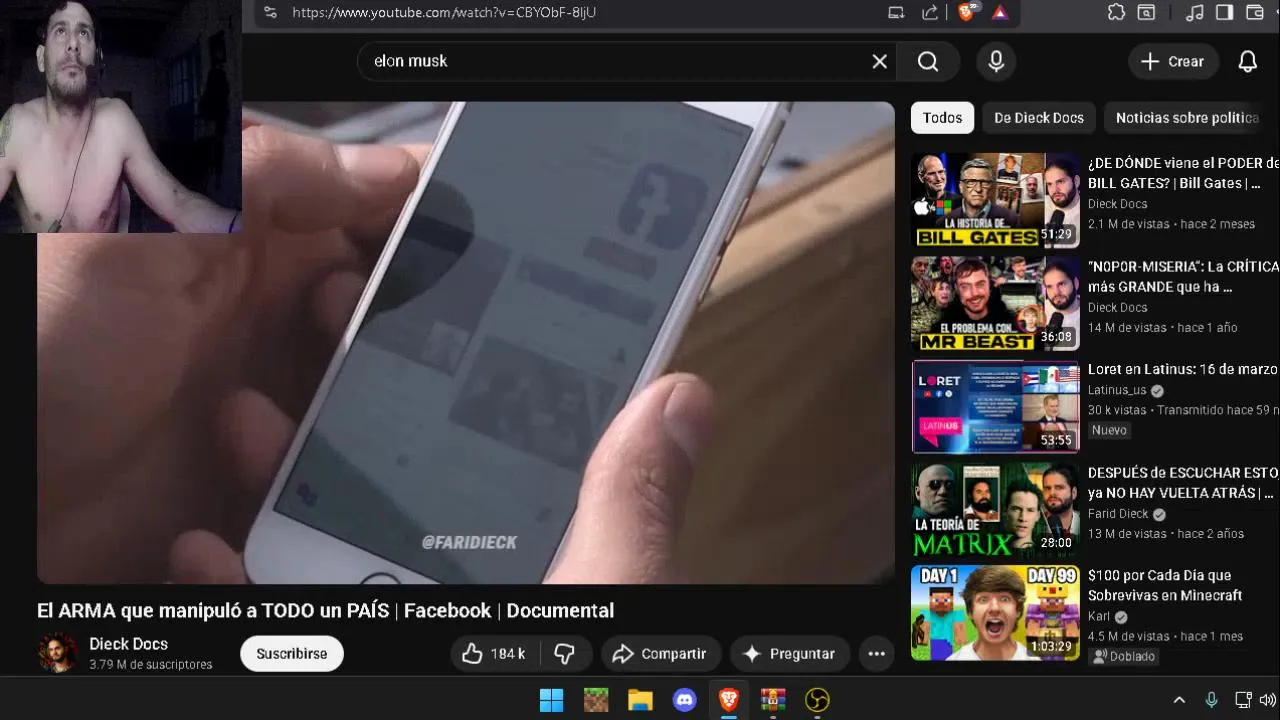Screen dimensions: 1280x720
Task: Click the main video player showing a phone
Action: coord(466,342)
